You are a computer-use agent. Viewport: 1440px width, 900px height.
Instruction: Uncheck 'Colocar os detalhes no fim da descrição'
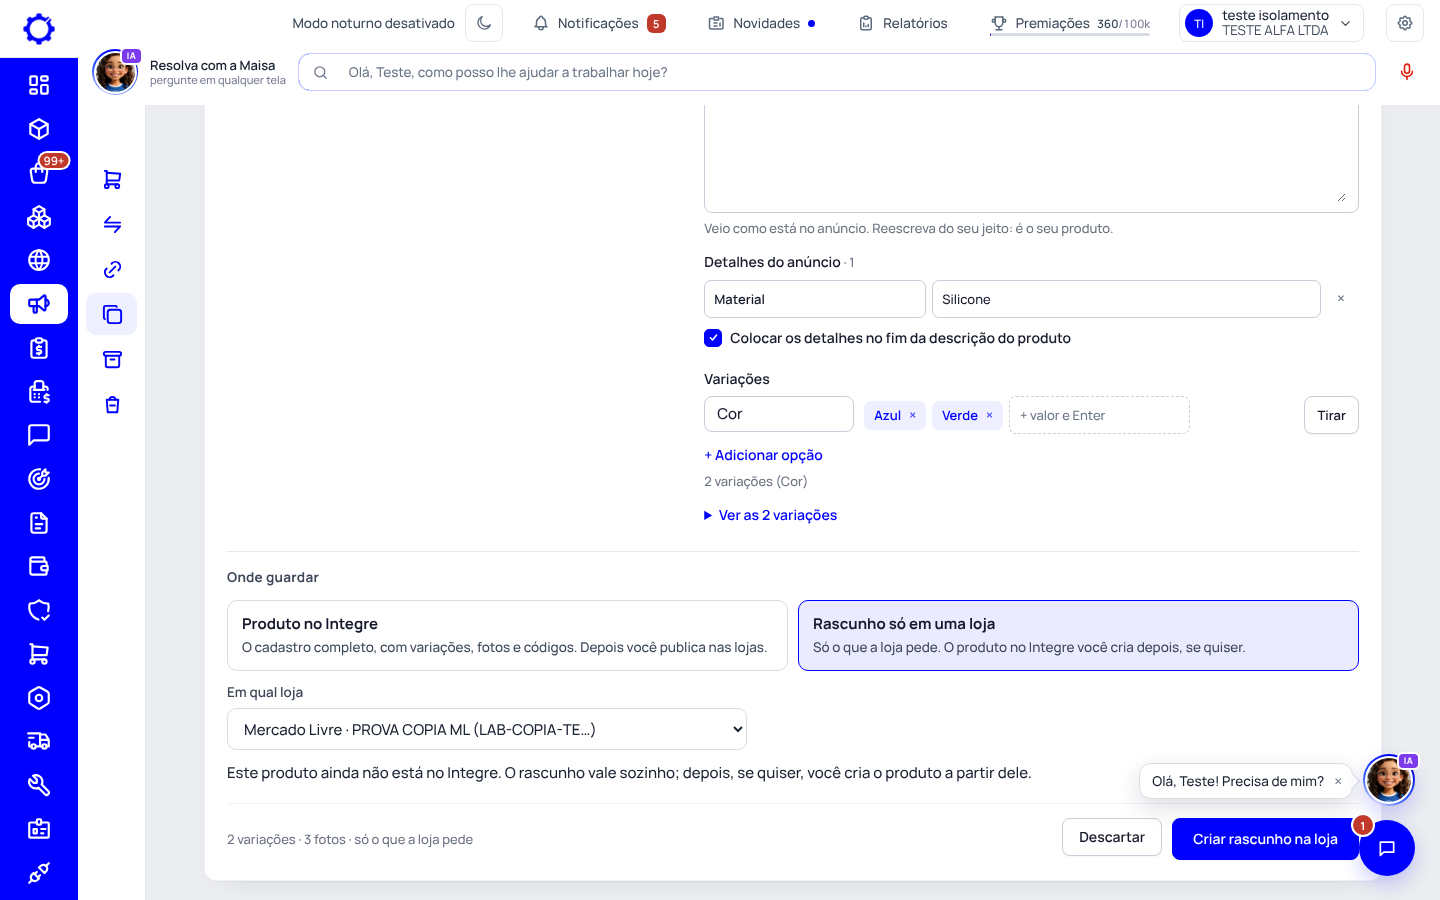tap(713, 338)
